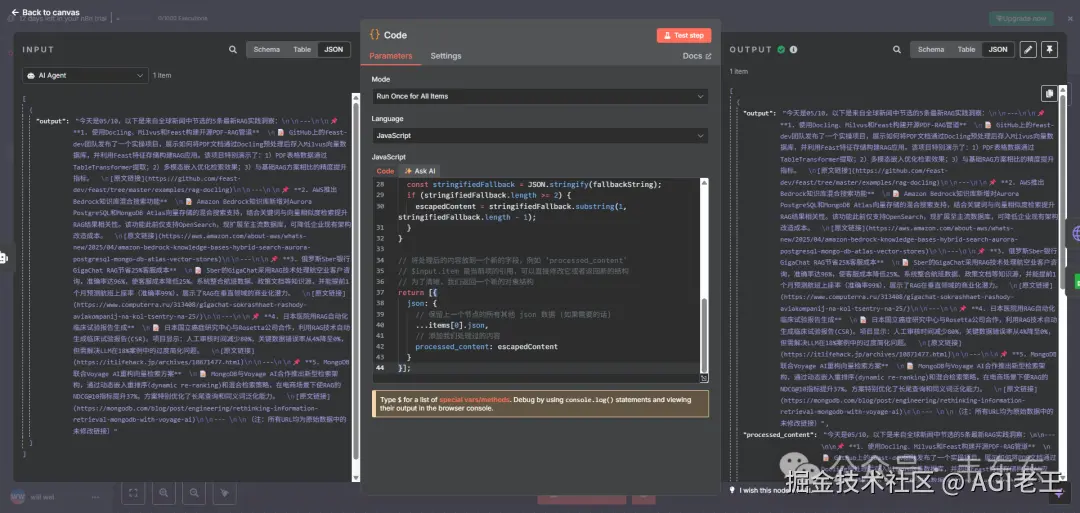The image size is (1080, 513).
Task: Switch the INPUT panel to Table view
Action: tap(302, 50)
